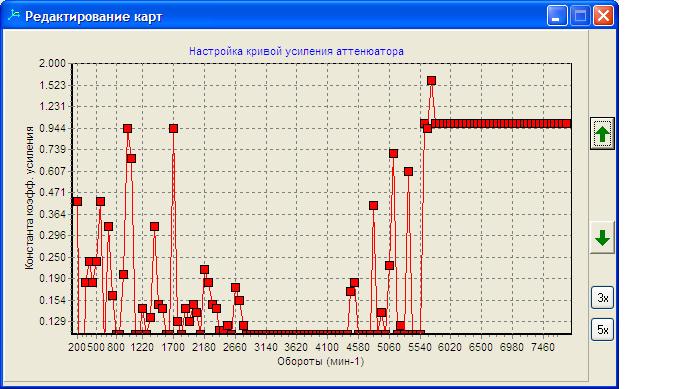Select the 0.607 point before 5540 rpm
The image size is (683, 389).
[x=408, y=172]
